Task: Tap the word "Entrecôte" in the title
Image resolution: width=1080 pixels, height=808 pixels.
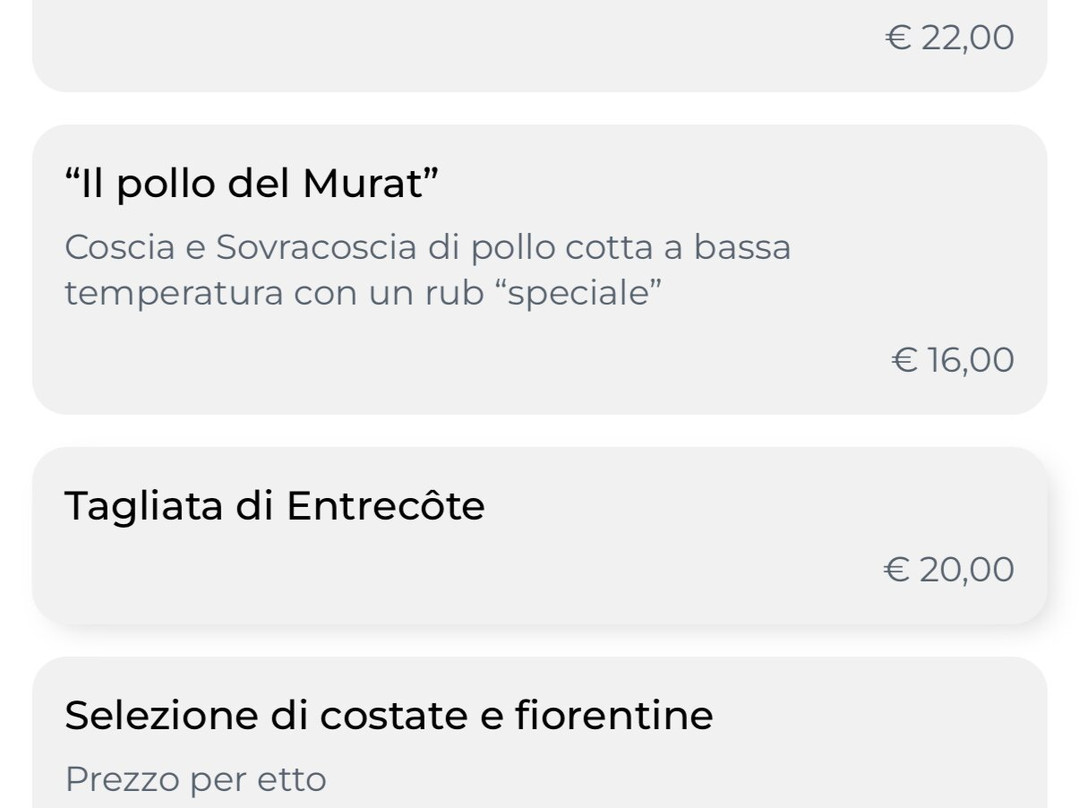Action: [385, 506]
